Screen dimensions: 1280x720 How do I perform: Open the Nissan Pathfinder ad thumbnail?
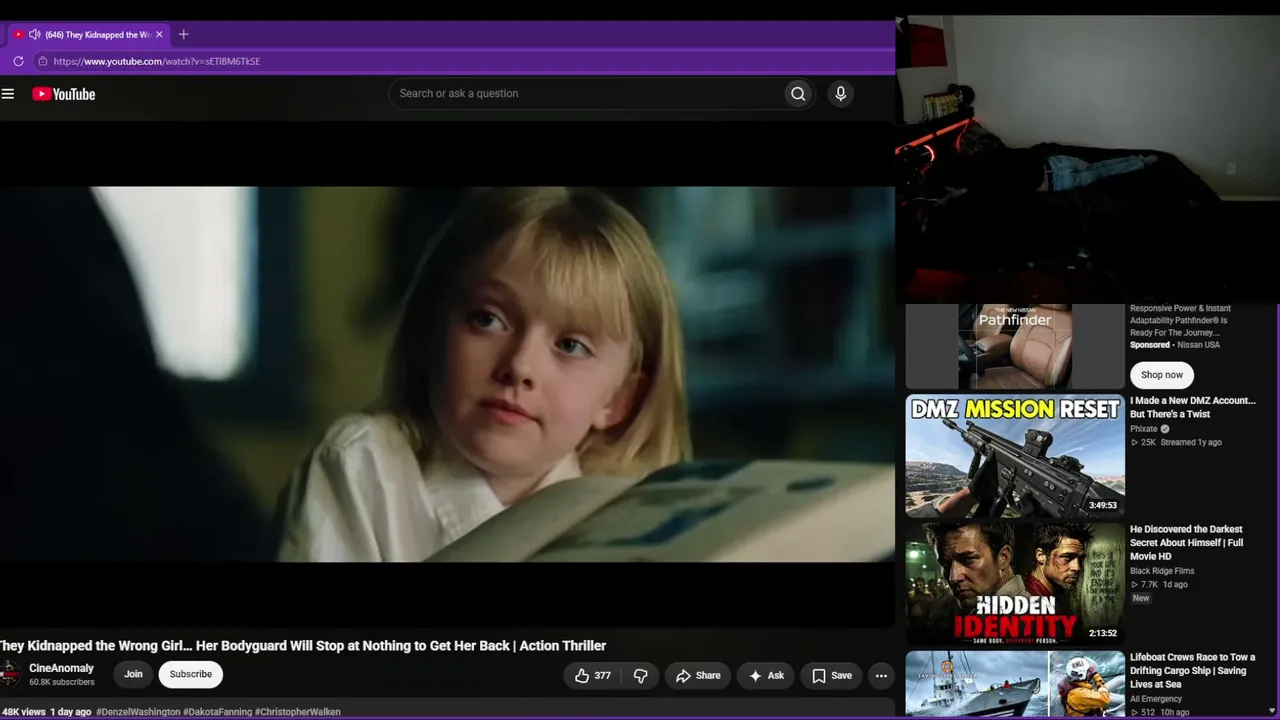pyautogui.click(x=1015, y=346)
